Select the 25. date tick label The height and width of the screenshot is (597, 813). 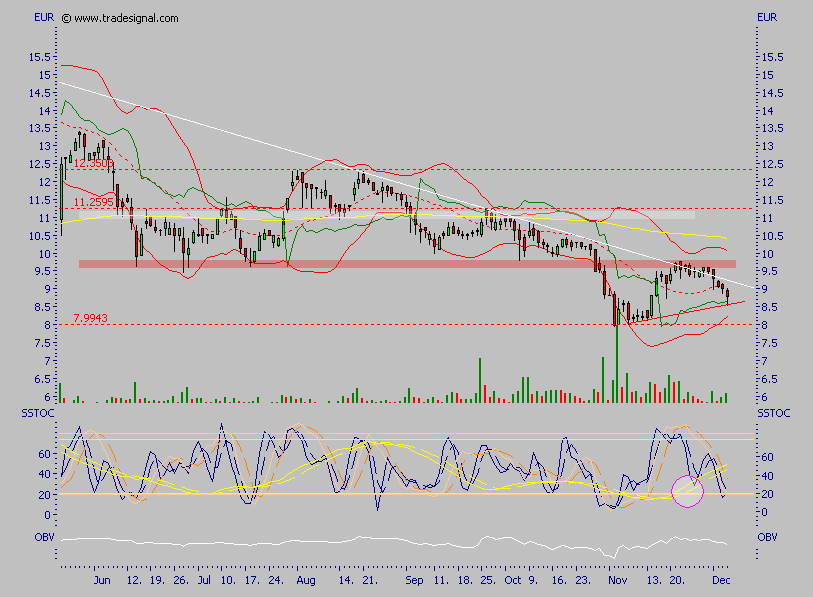(488, 580)
